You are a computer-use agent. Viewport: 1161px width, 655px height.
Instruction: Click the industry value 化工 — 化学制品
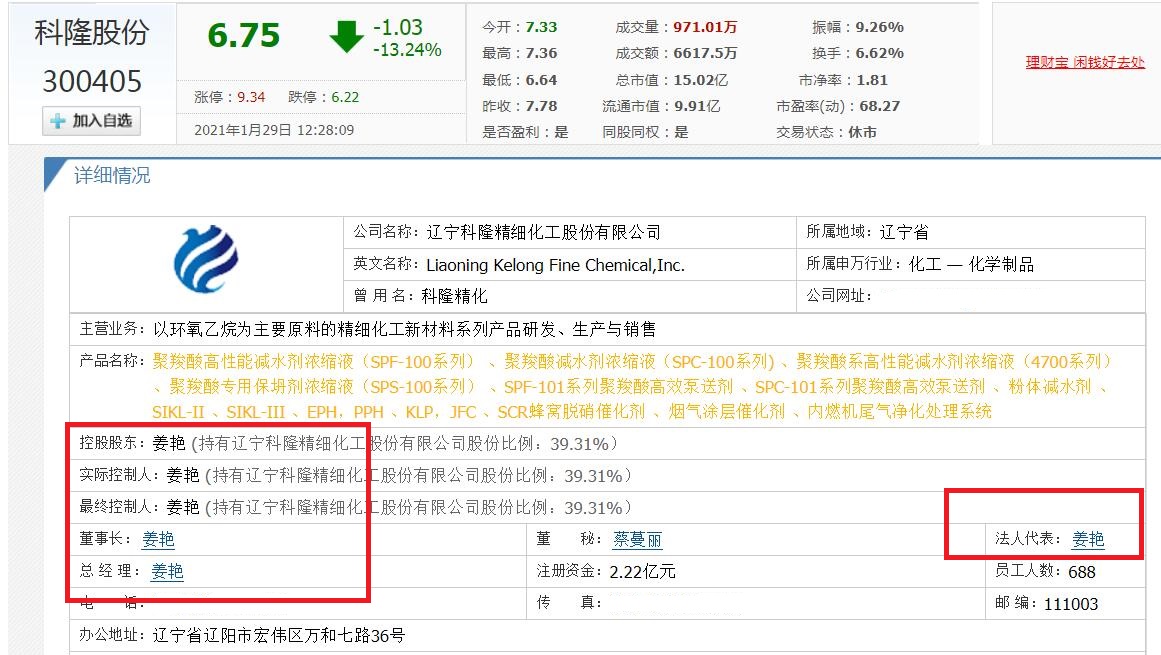[x=971, y=264]
